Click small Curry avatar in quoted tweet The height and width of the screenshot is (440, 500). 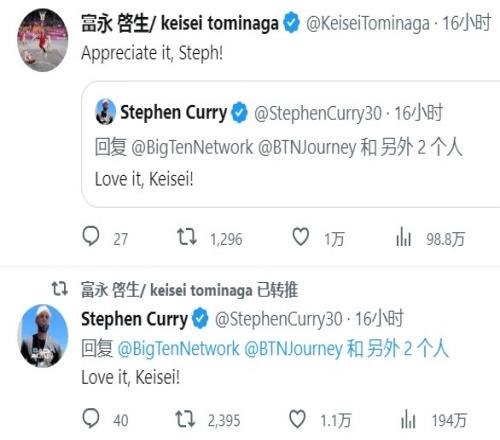point(105,112)
